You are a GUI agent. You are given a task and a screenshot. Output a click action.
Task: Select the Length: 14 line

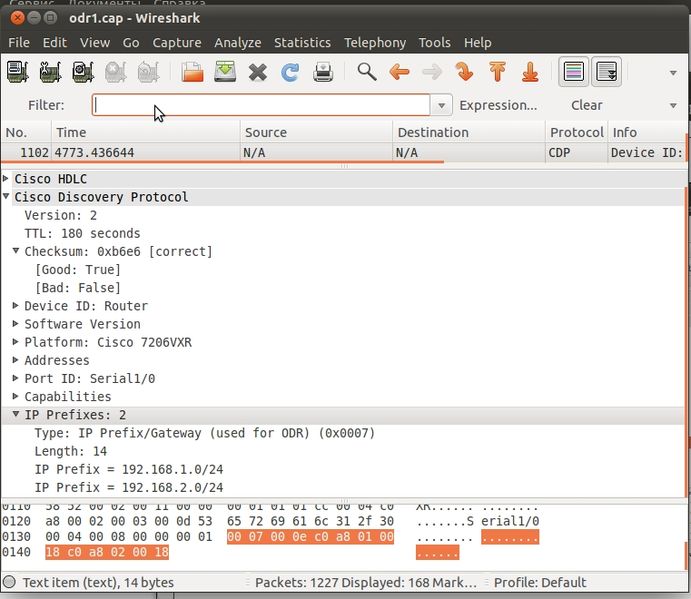[71, 451]
